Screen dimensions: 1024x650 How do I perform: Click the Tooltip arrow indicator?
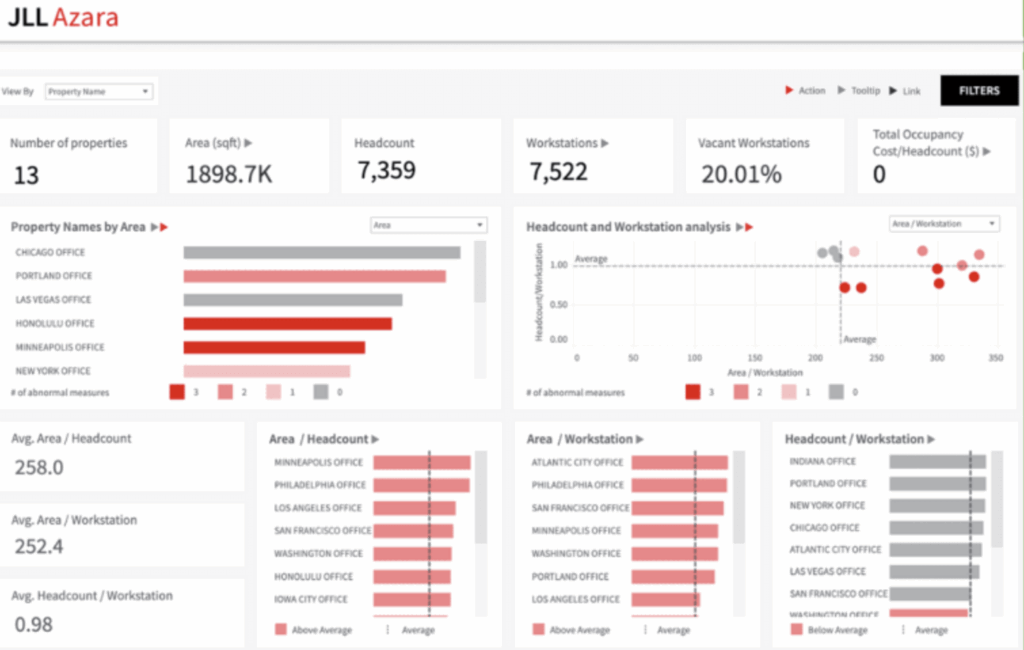point(843,90)
